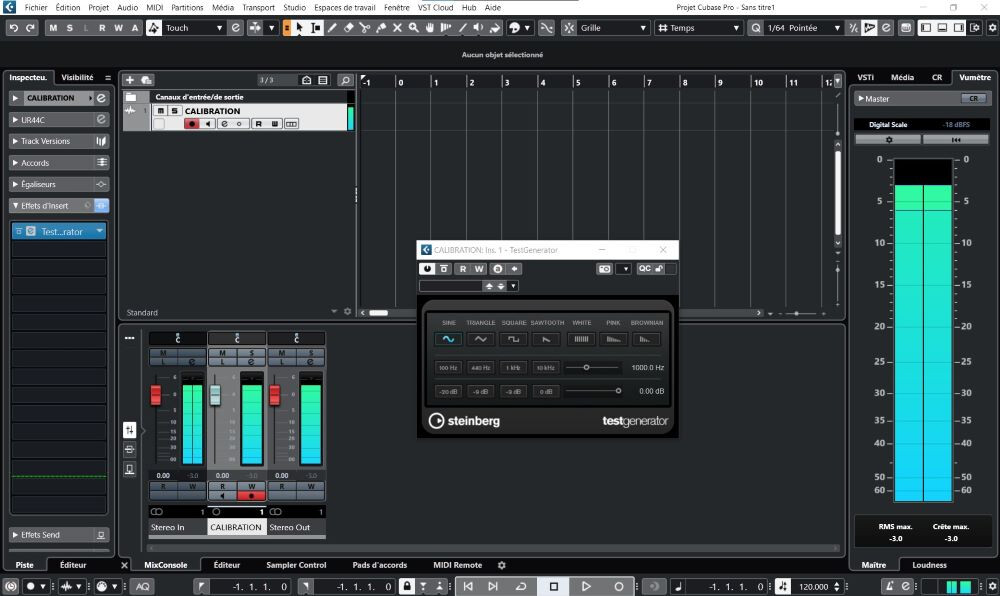
Task: Open the Transport menu
Action: [258, 7]
